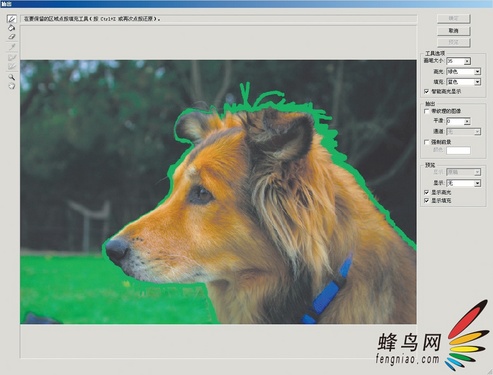The width and height of the screenshot is (493, 375).
Task: Select the Edge Highlighter tool
Action: pyautogui.click(x=12, y=19)
